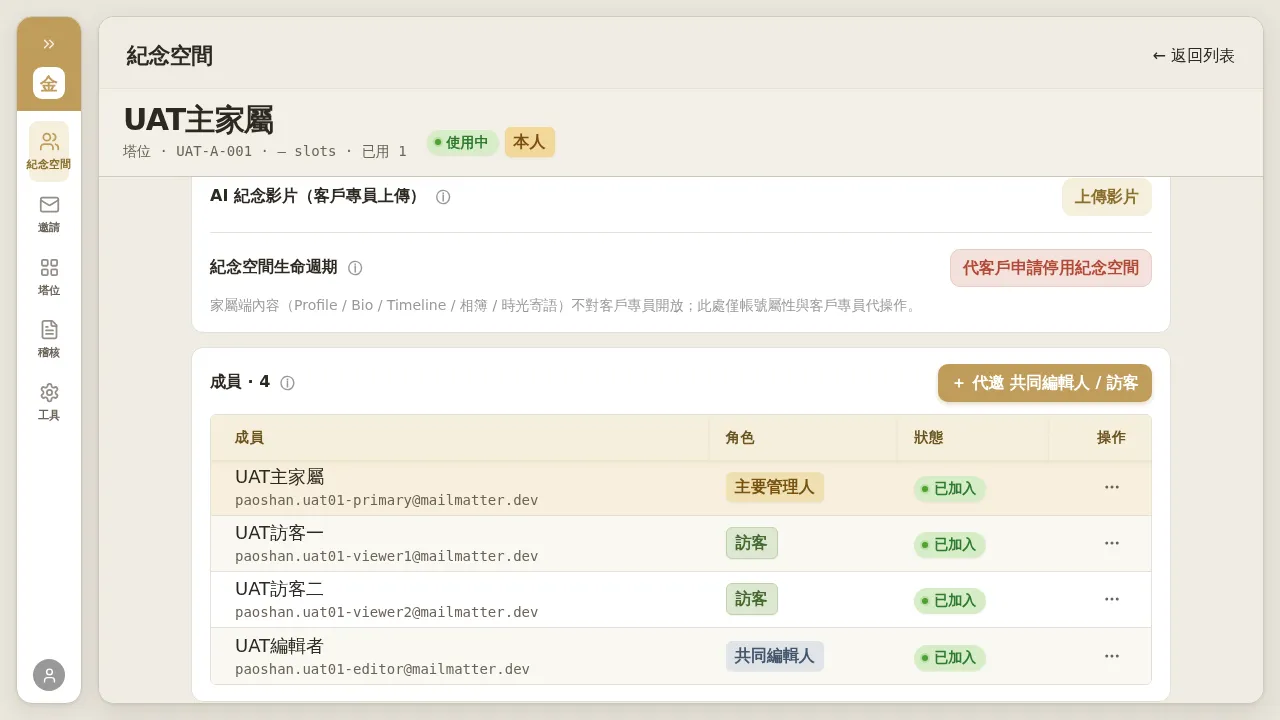1280x720 pixels.
Task: Click email paoshan.uat01-viewer1@mailmatter.dev
Action: click(387, 556)
